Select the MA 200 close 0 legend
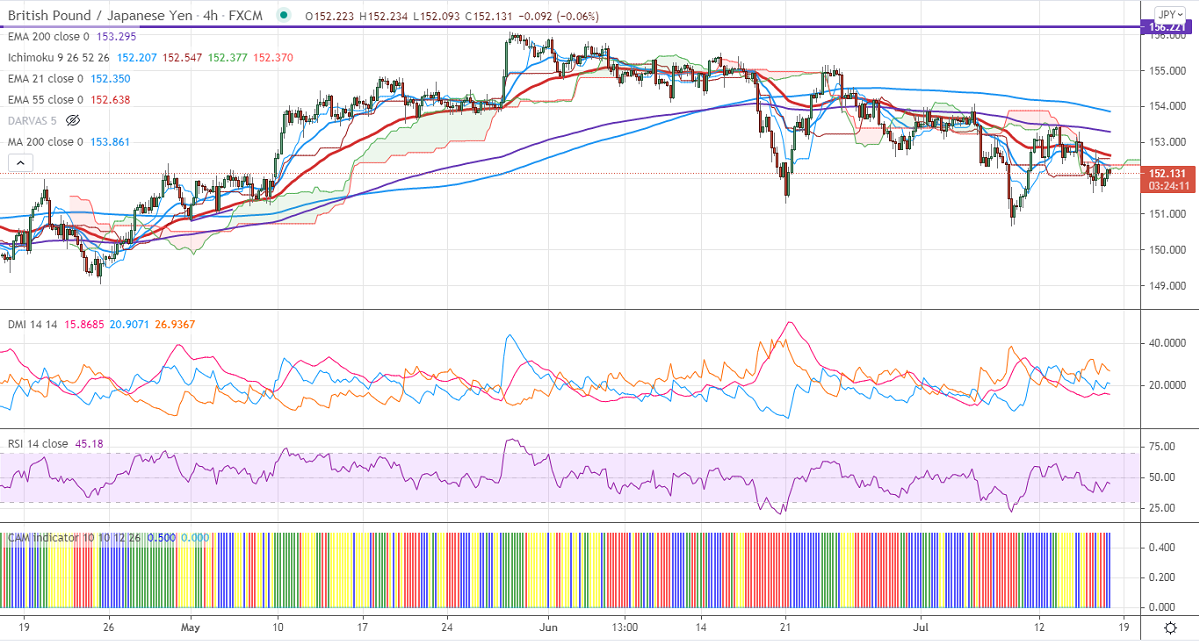 pyautogui.click(x=45, y=142)
